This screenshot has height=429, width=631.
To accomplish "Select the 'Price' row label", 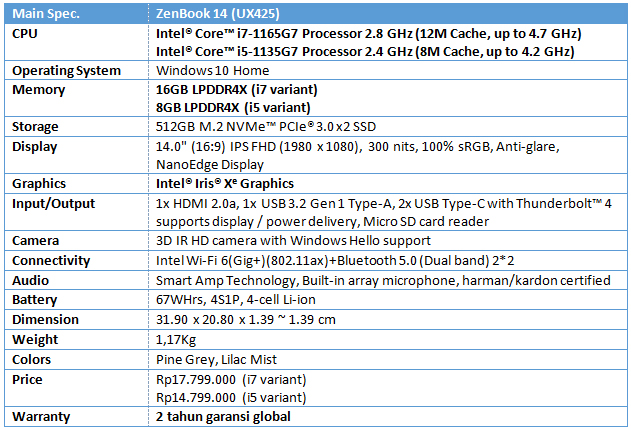I will (27, 380).
